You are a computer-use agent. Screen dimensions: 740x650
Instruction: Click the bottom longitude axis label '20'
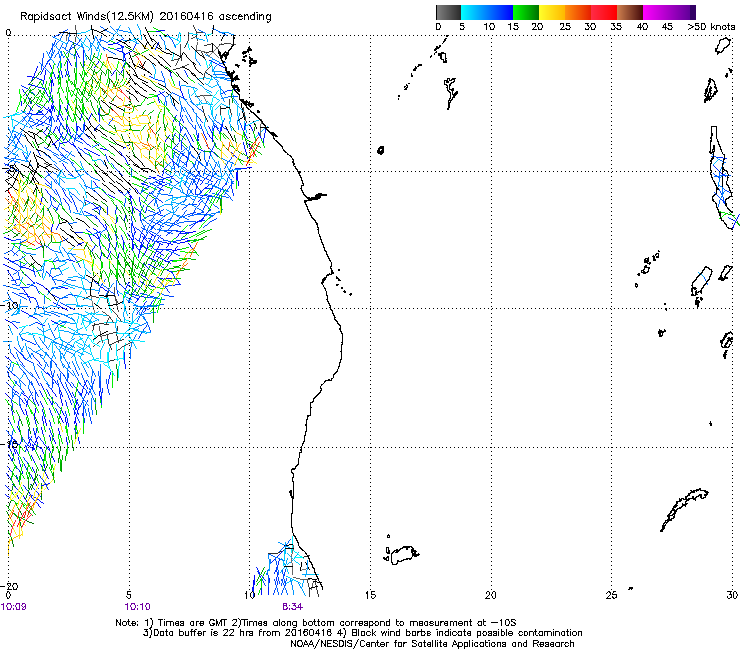click(491, 595)
